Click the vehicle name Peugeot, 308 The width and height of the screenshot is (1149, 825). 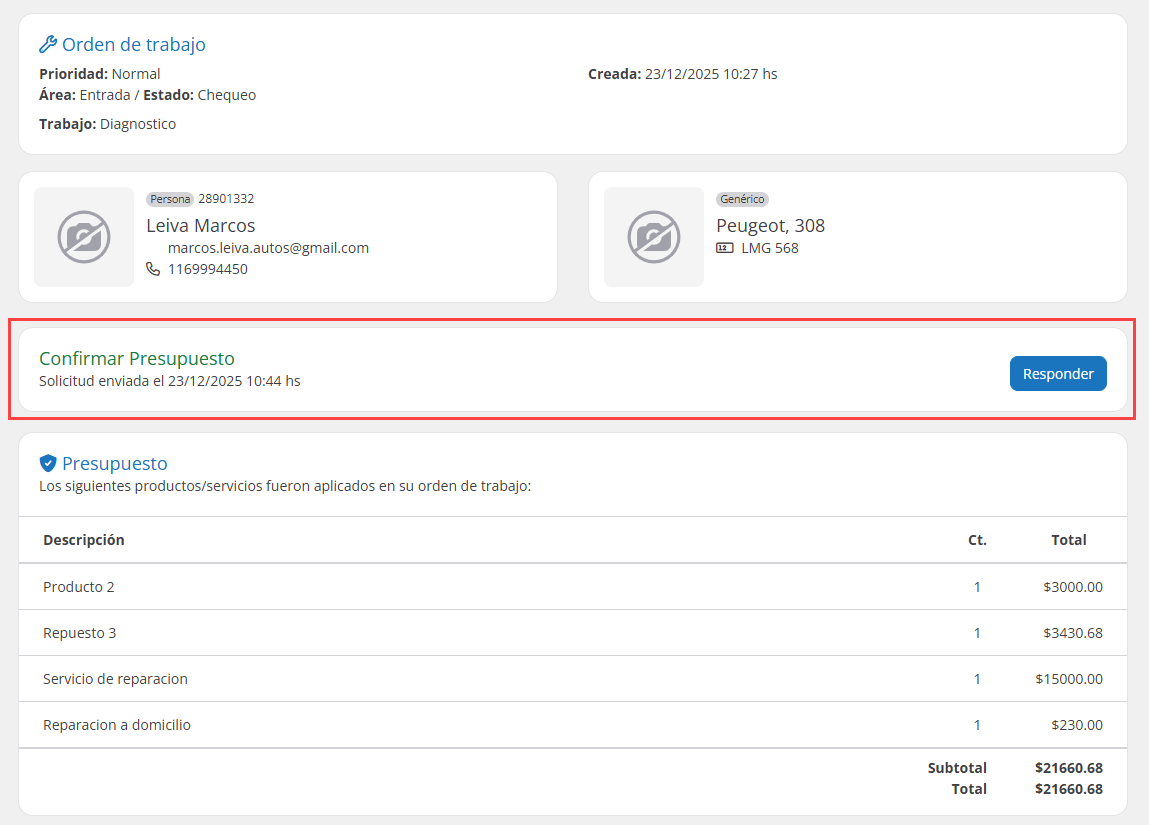770,225
